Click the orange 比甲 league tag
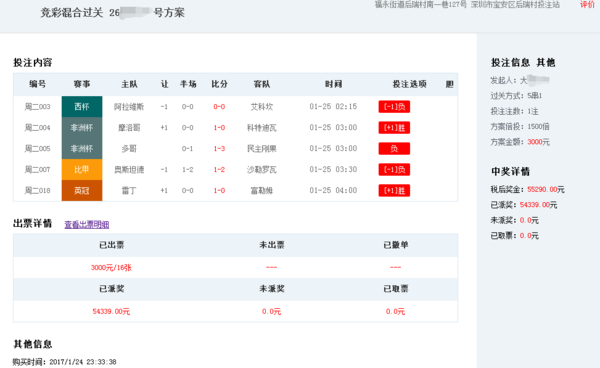Viewport: 600px width, 368px height. coord(82,169)
